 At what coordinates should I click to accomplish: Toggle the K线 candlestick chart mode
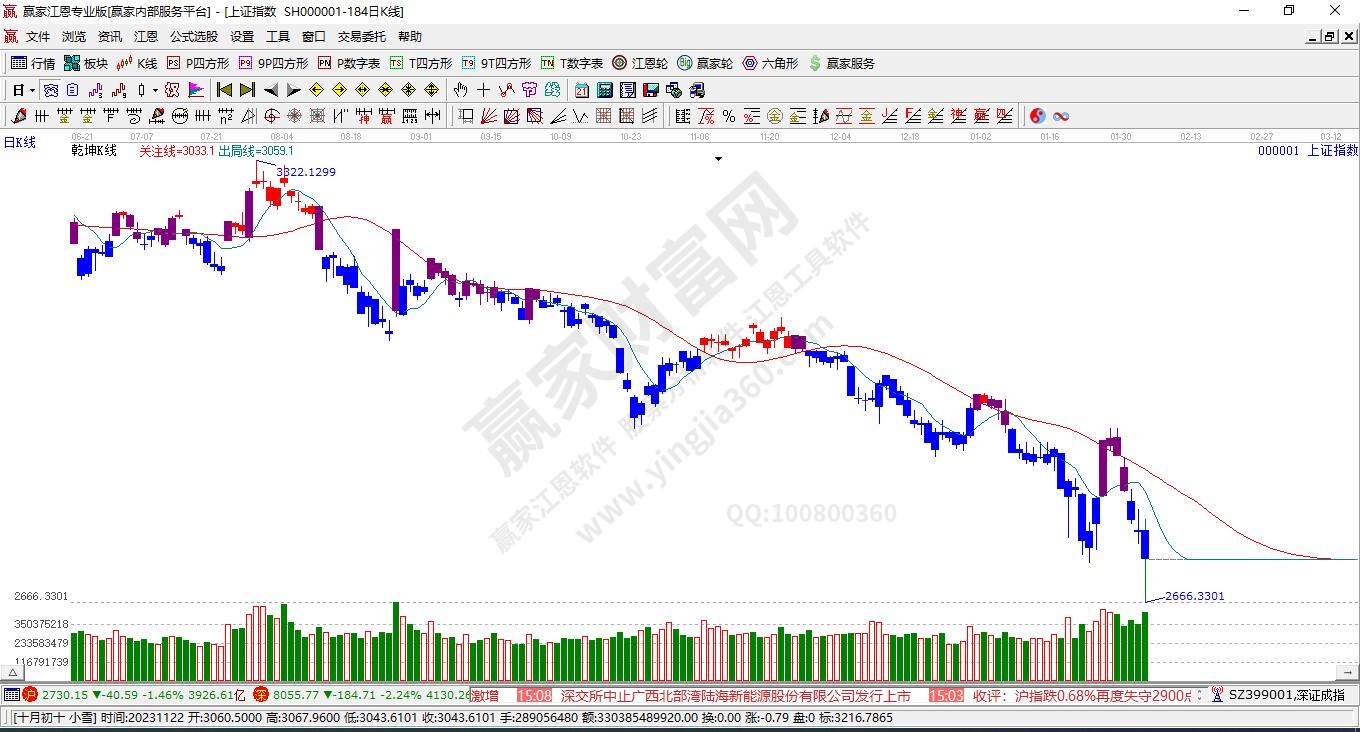coord(137,63)
